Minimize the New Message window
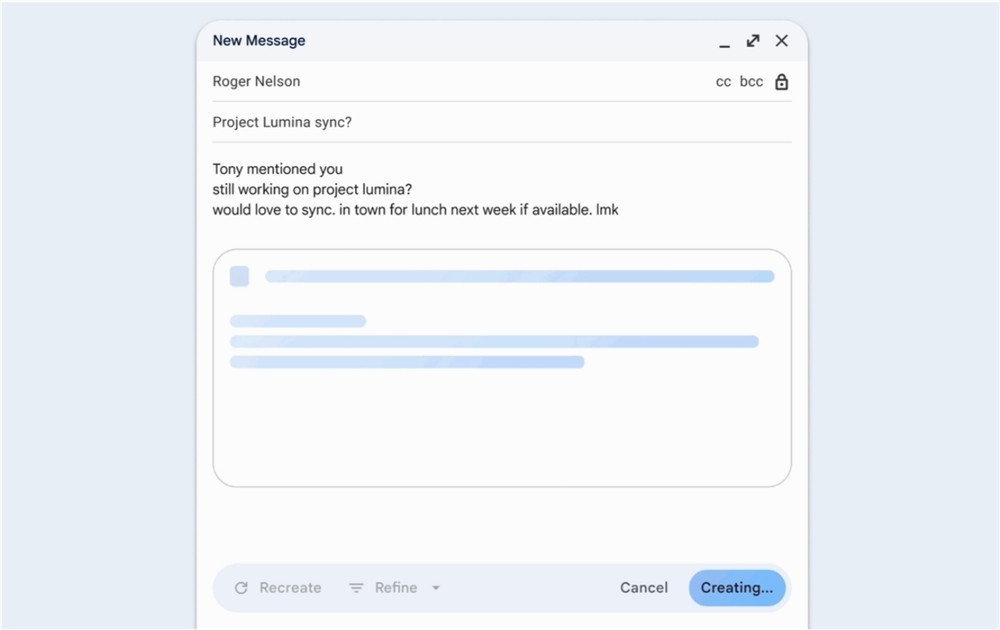 (724, 42)
